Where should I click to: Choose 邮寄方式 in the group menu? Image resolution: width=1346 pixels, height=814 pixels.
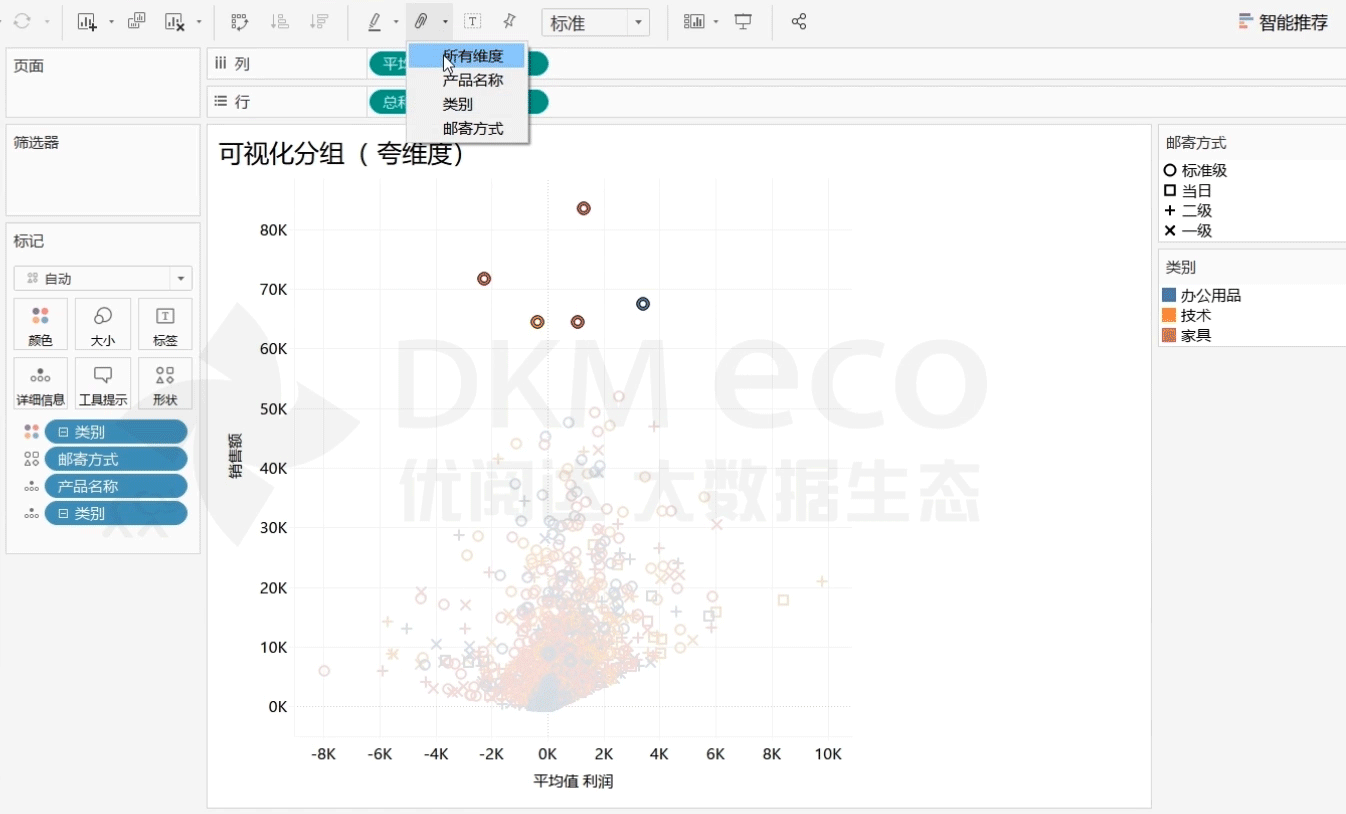click(472, 129)
